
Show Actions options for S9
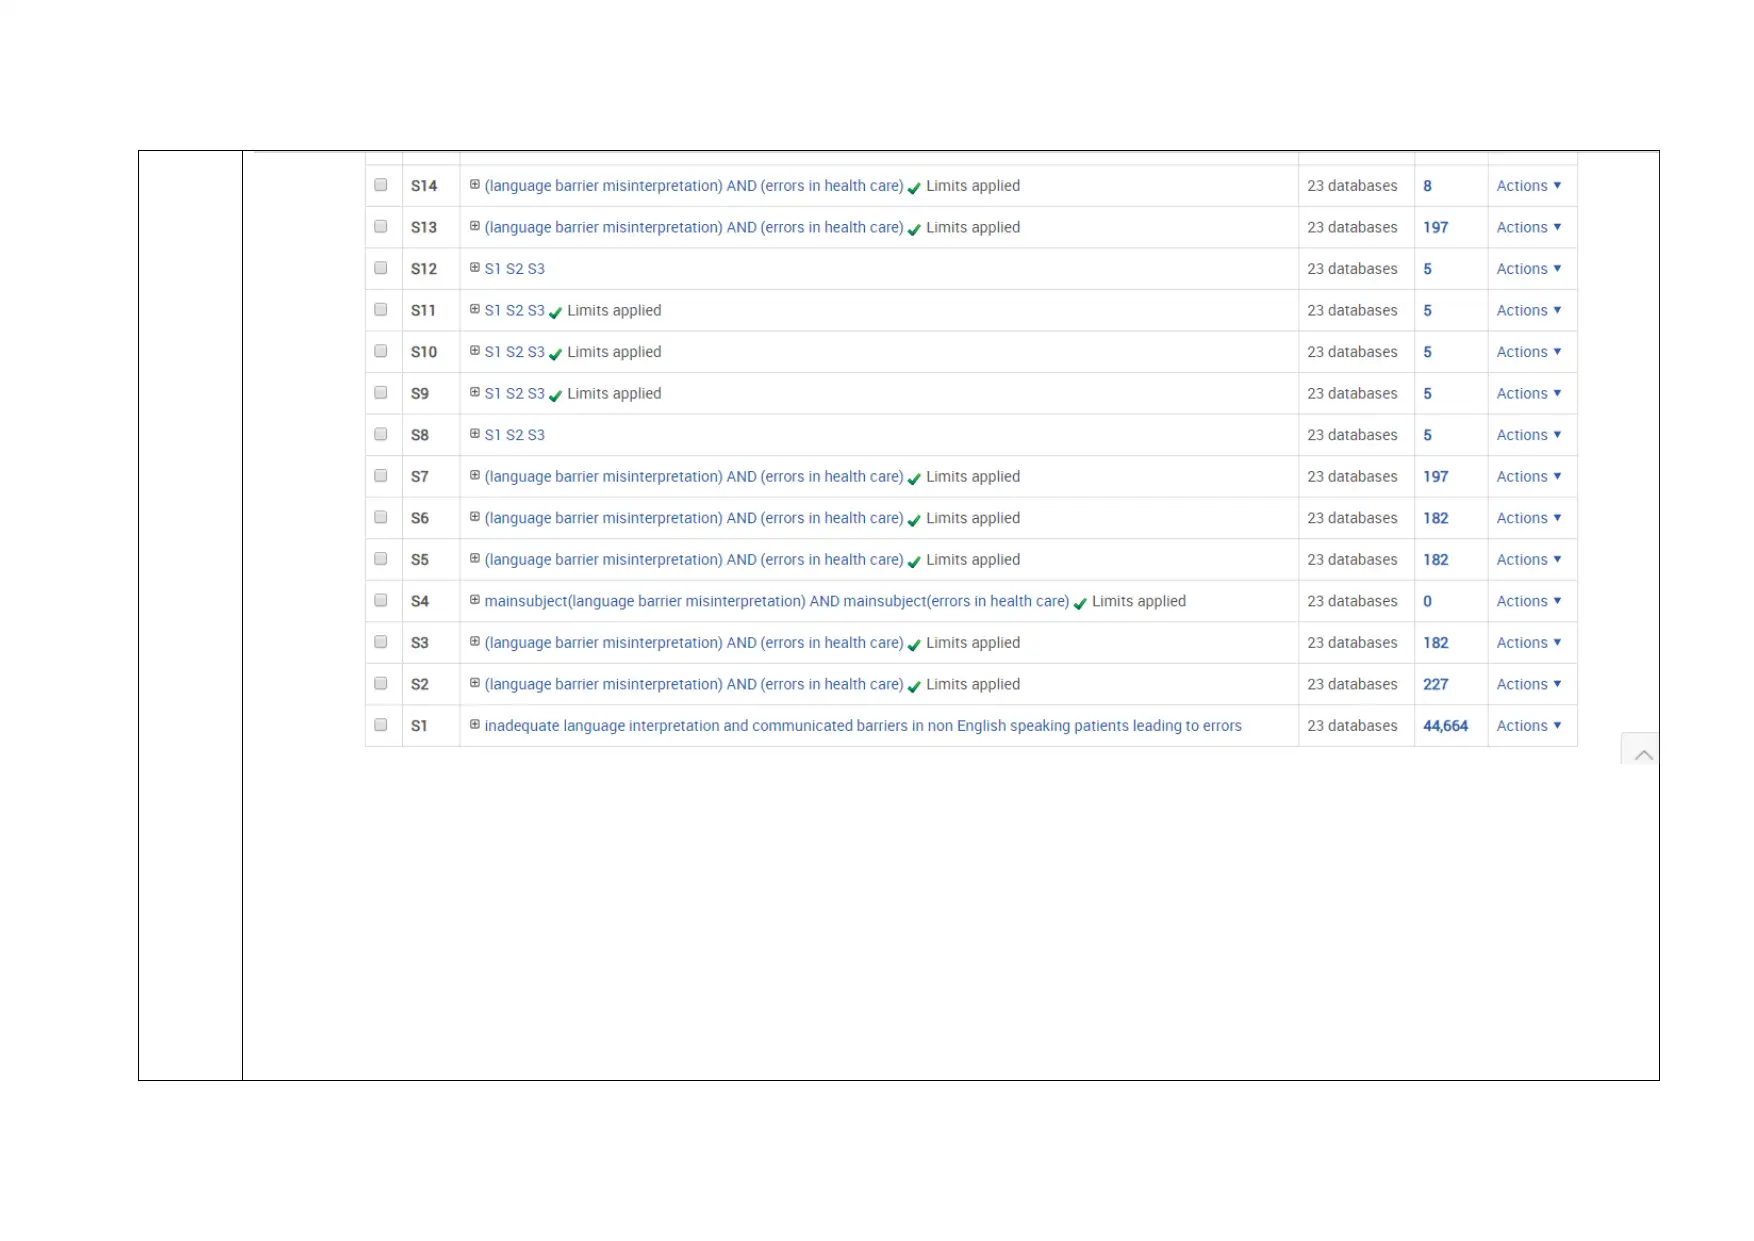pos(1528,394)
